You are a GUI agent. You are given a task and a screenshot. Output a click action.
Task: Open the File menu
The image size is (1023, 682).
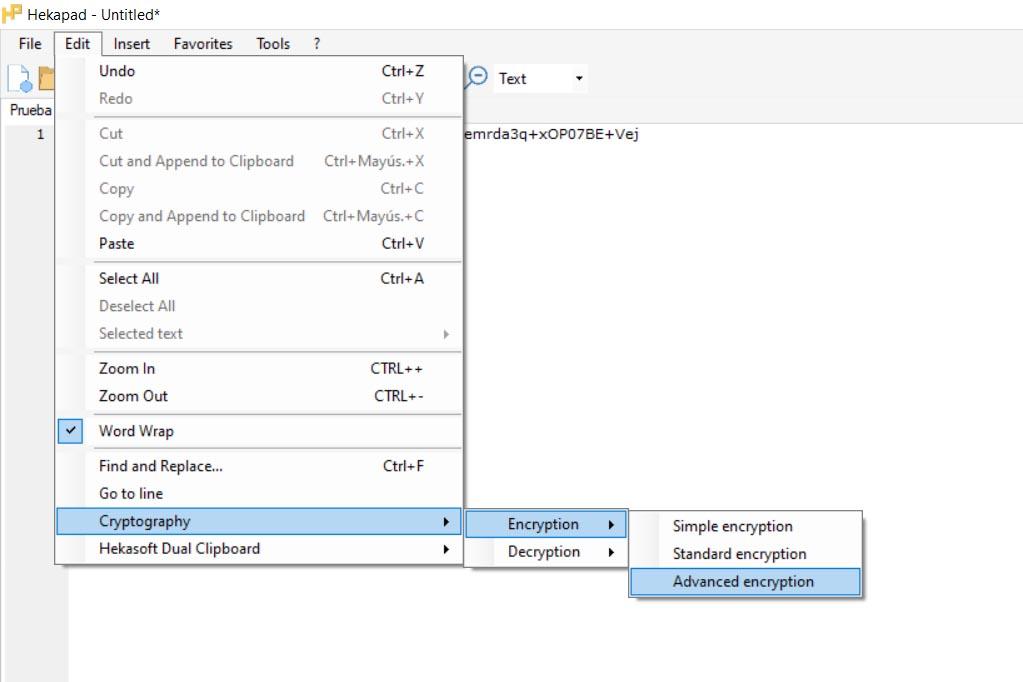tap(30, 44)
